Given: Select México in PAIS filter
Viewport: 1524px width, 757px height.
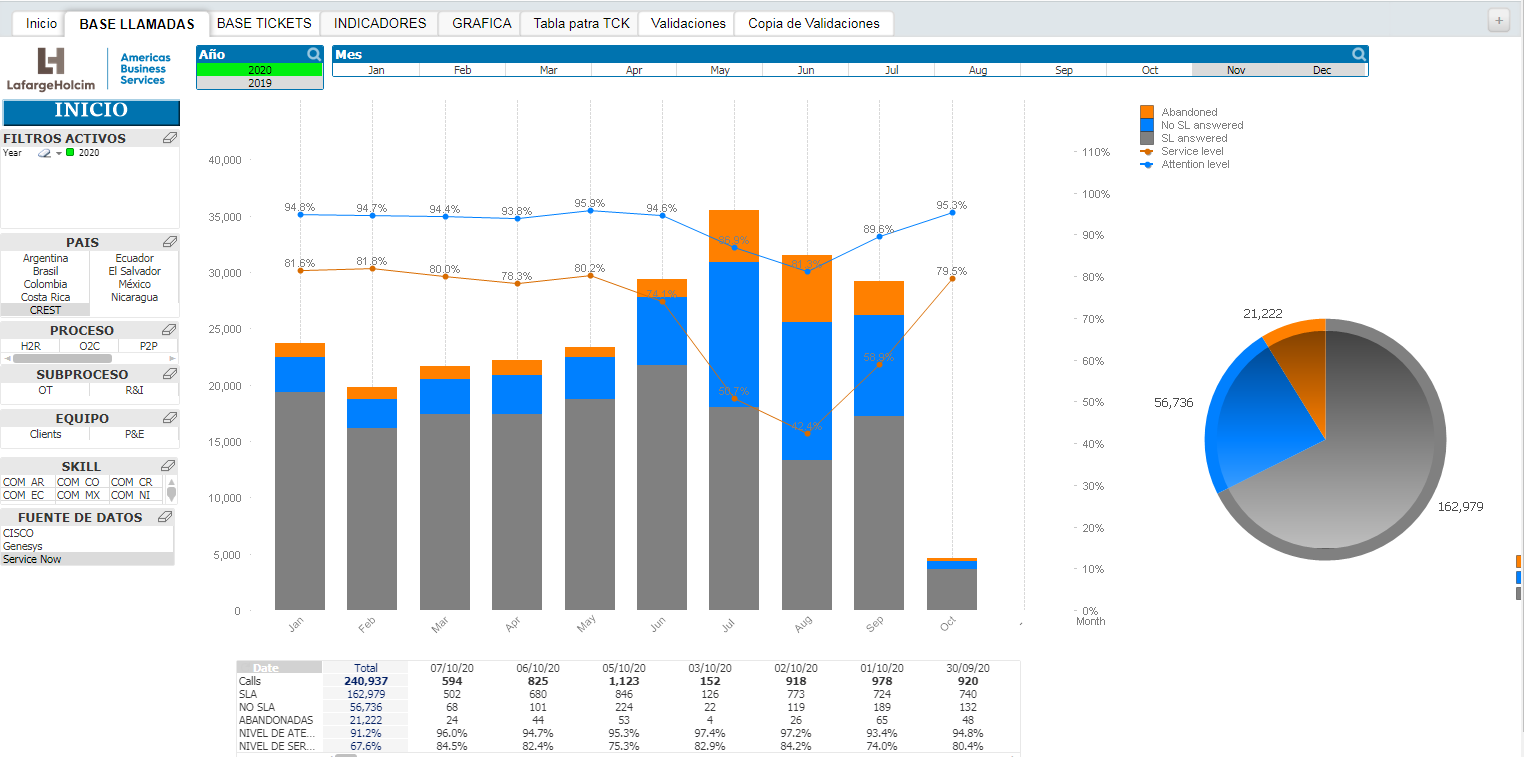Looking at the screenshot, I should tap(134, 284).
